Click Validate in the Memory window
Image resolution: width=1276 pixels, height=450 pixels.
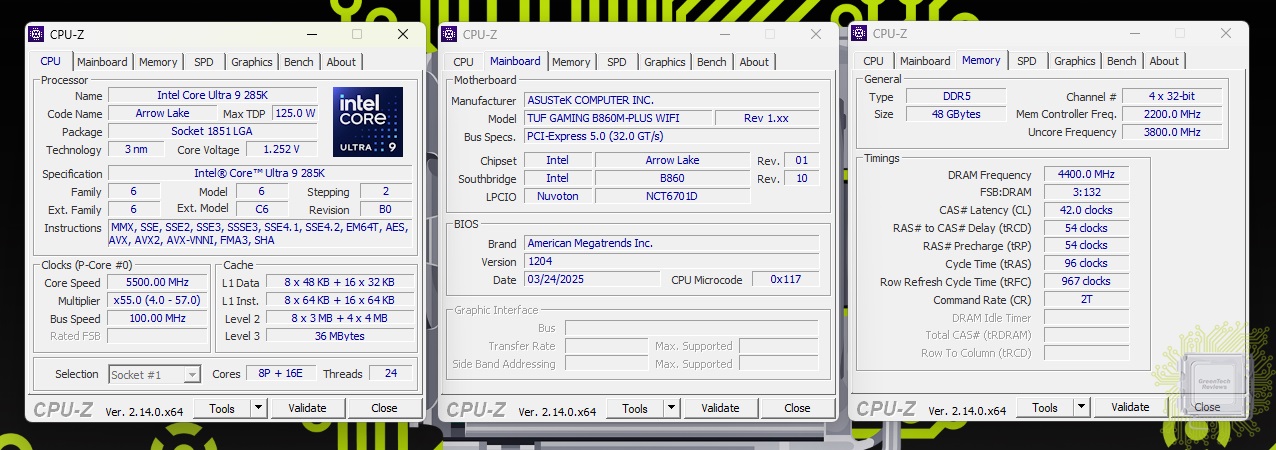[1130, 407]
